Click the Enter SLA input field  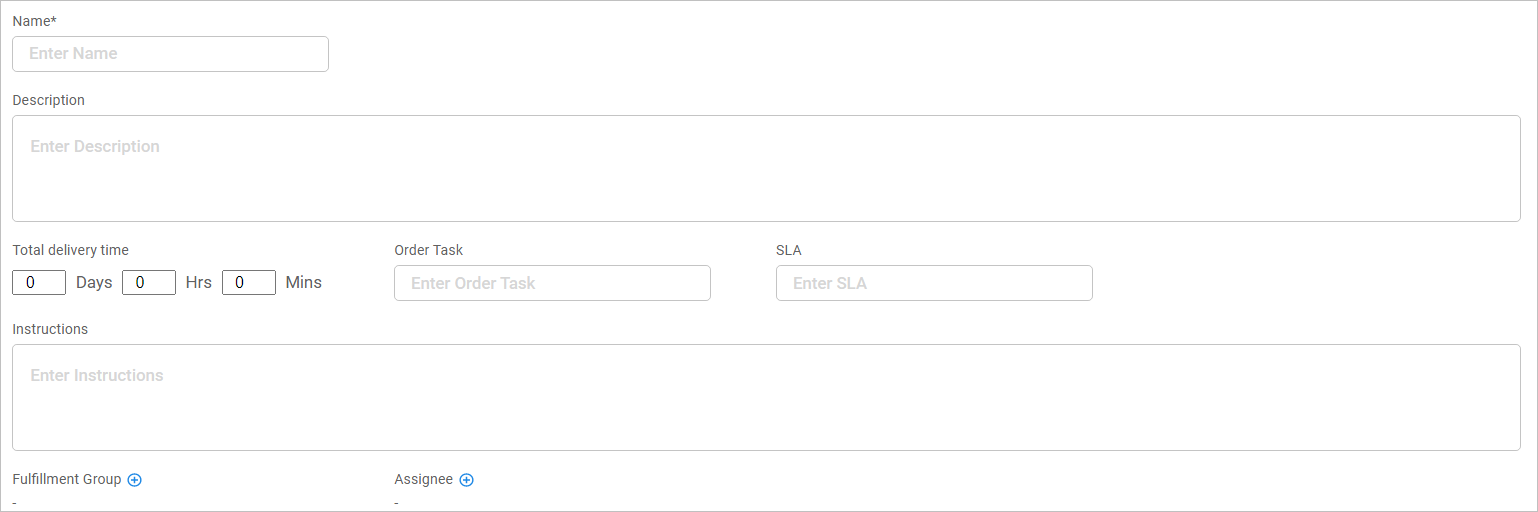click(x=934, y=283)
